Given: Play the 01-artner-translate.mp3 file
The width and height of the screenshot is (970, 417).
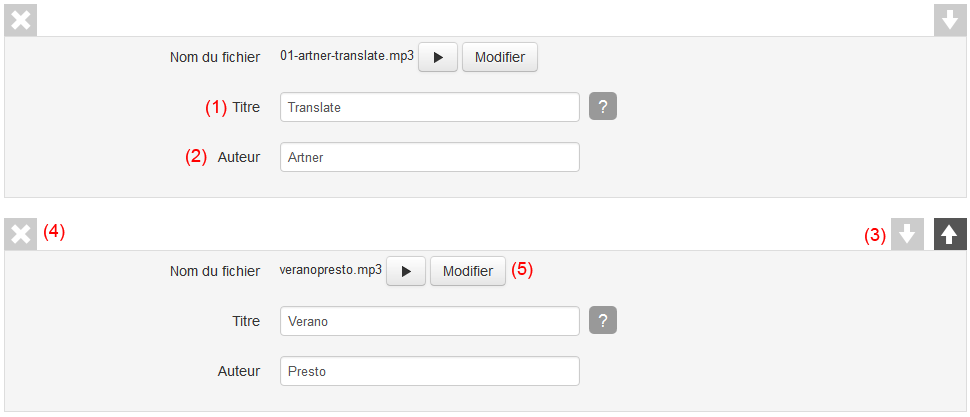Looking at the screenshot, I should coord(438,57).
